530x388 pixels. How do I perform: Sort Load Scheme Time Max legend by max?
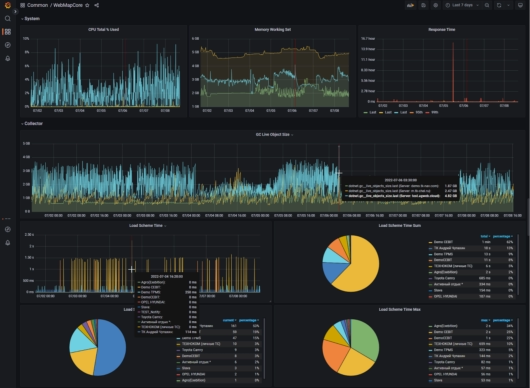click(x=485, y=320)
